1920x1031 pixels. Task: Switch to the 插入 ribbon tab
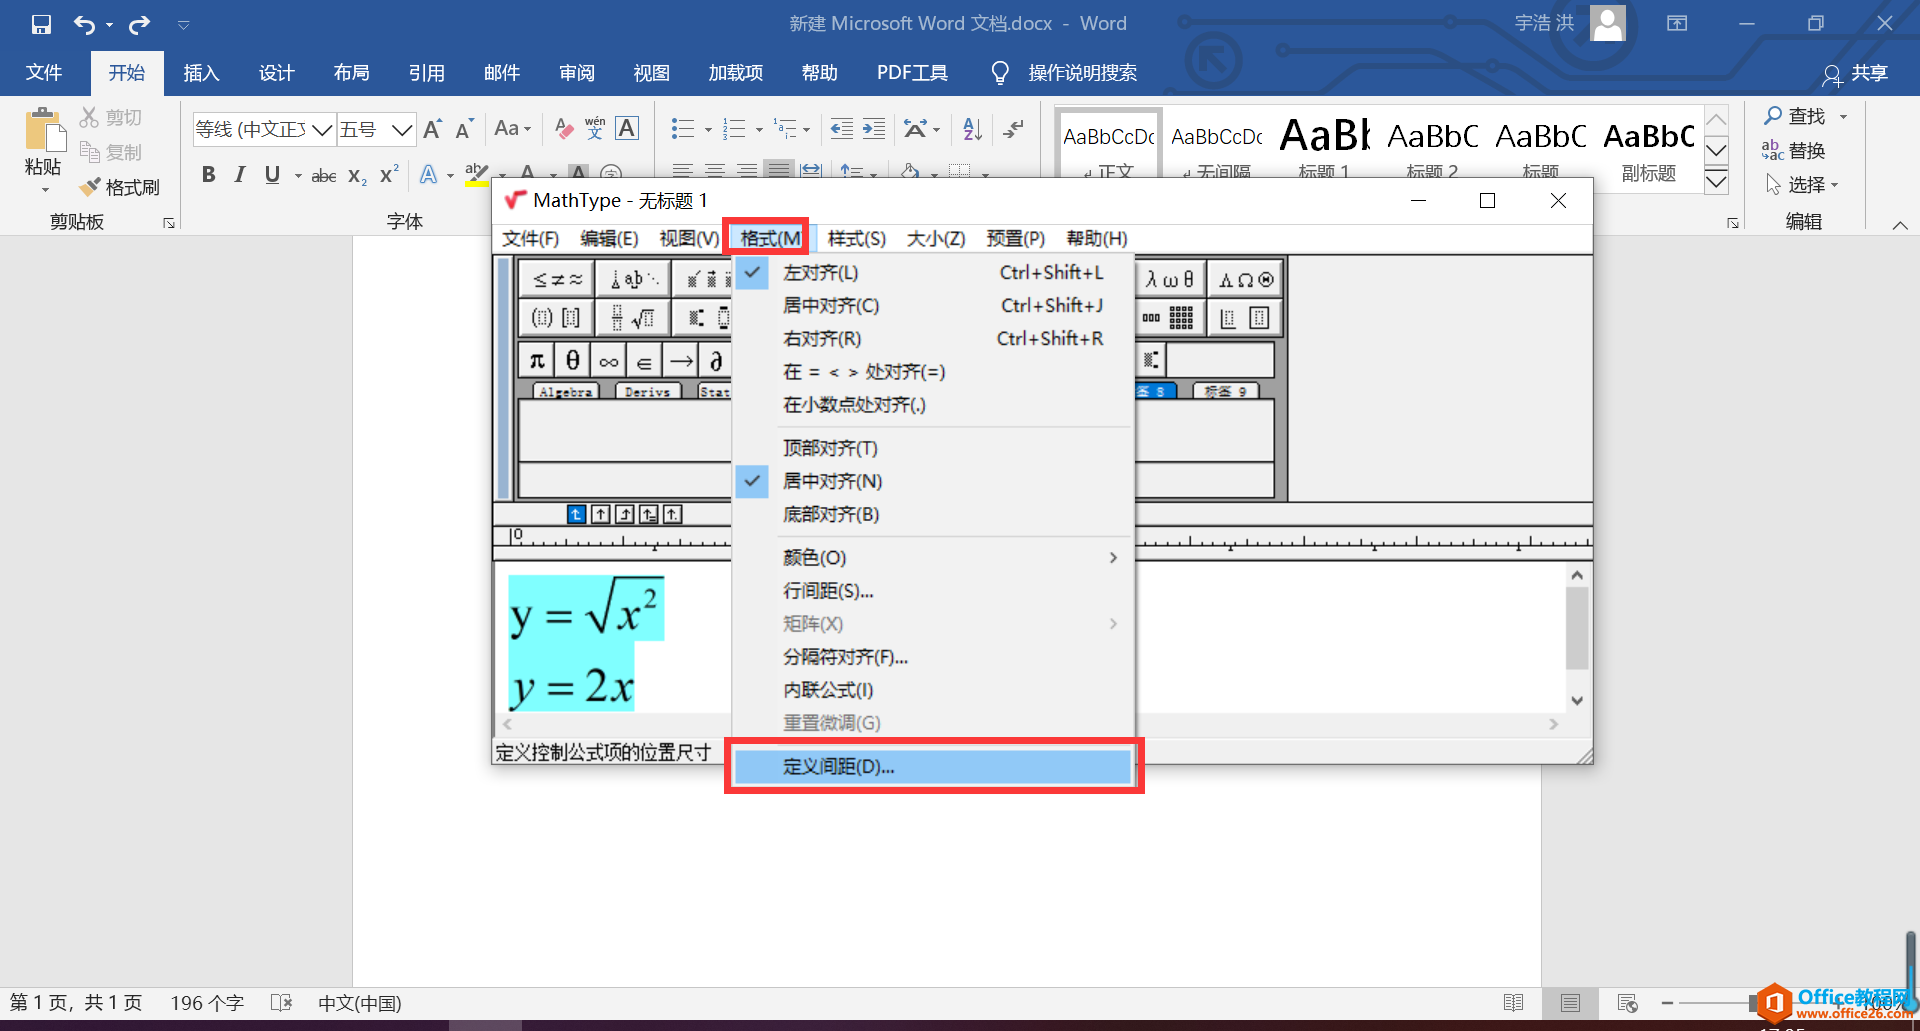click(201, 72)
